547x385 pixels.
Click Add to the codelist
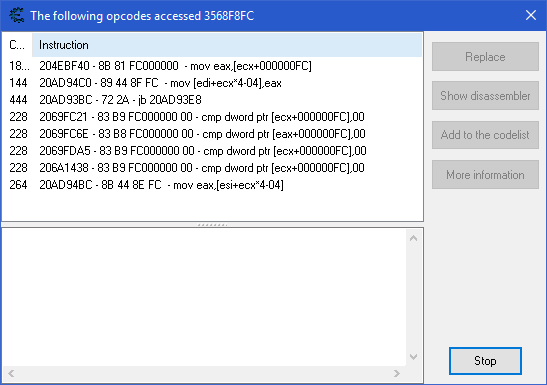(x=485, y=135)
